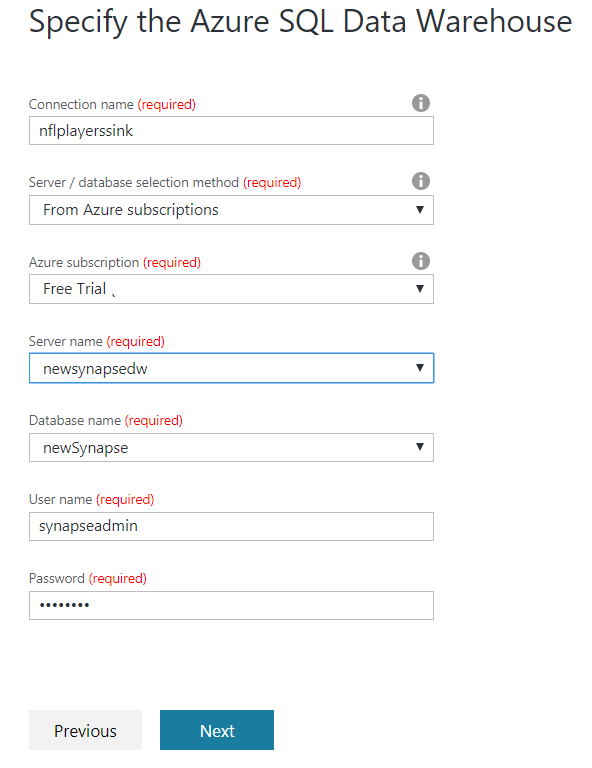Click the 'Free Trial' subscription value
The width and height of the screenshot is (592, 768).
click(74, 288)
